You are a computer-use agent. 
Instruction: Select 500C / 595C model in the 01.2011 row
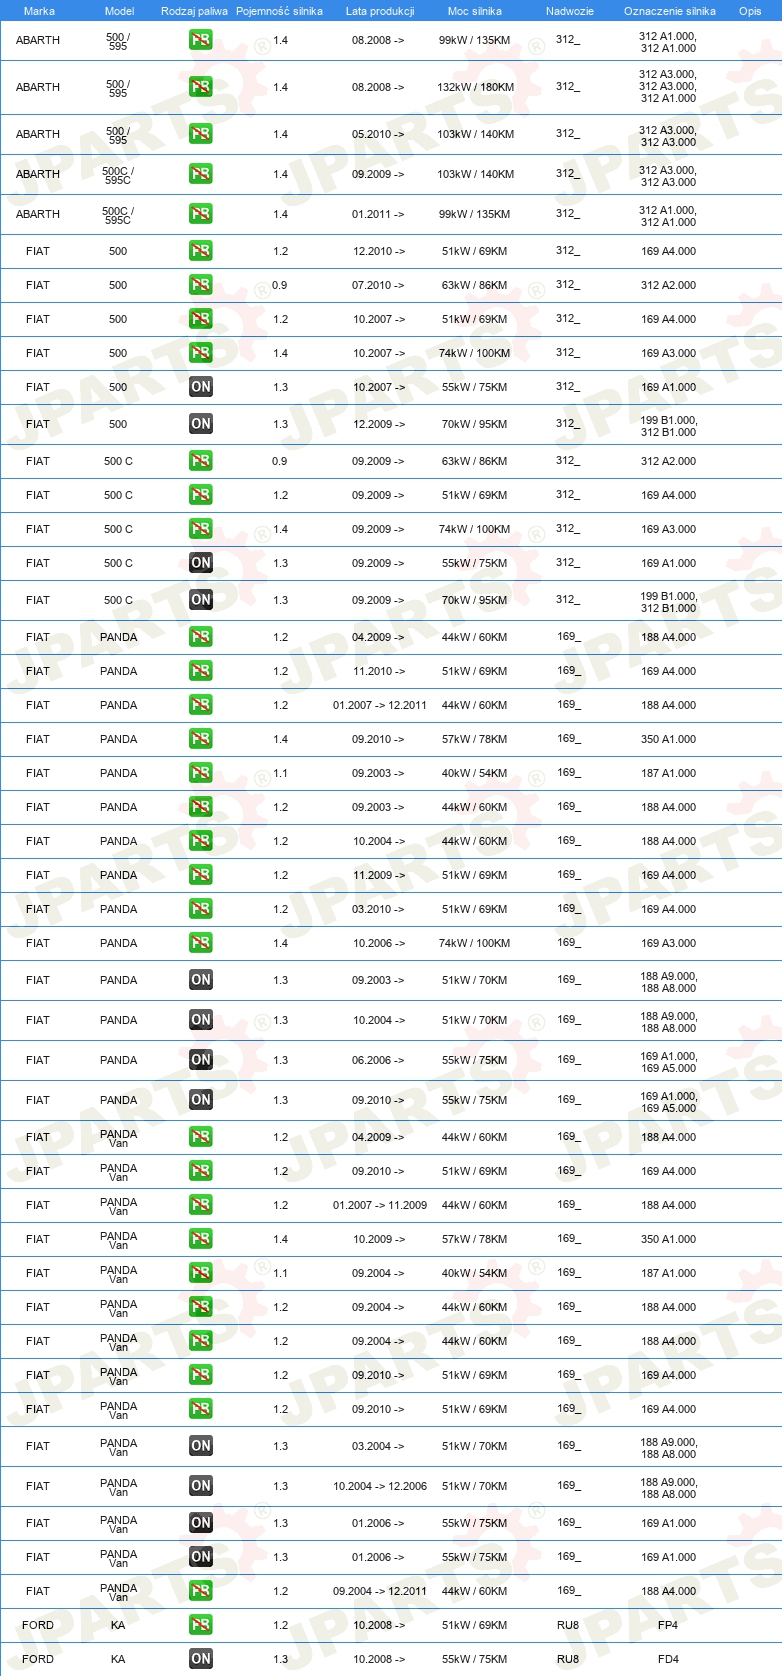[x=118, y=215]
